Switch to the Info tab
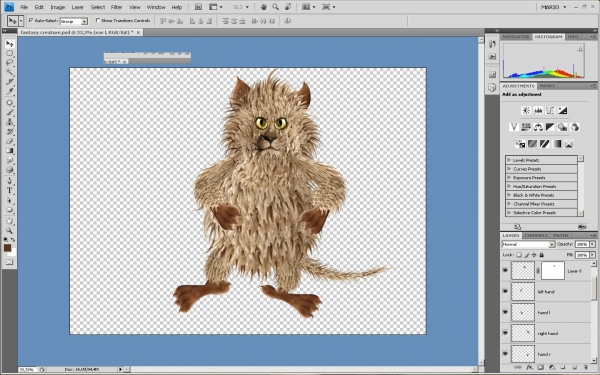The width and height of the screenshot is (600, 375). [x=573, y=37]
